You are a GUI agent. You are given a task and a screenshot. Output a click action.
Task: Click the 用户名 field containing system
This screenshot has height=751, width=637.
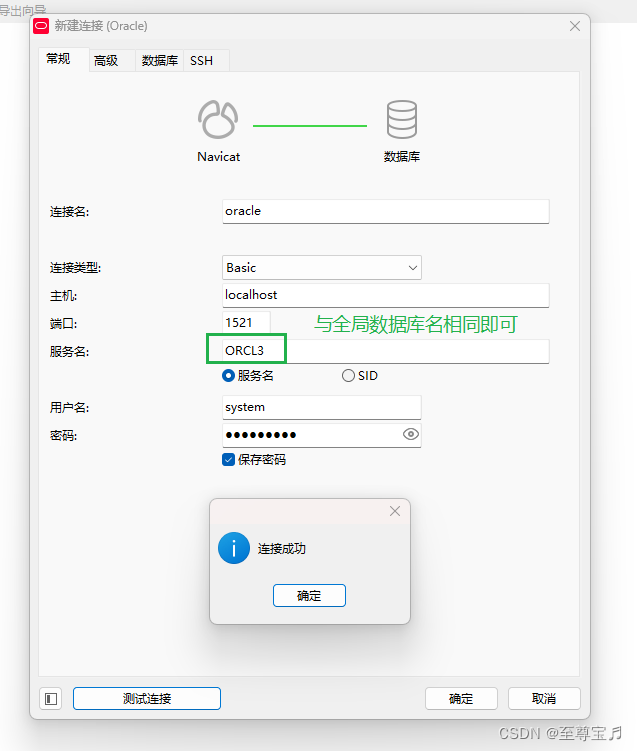pos(322,407)
